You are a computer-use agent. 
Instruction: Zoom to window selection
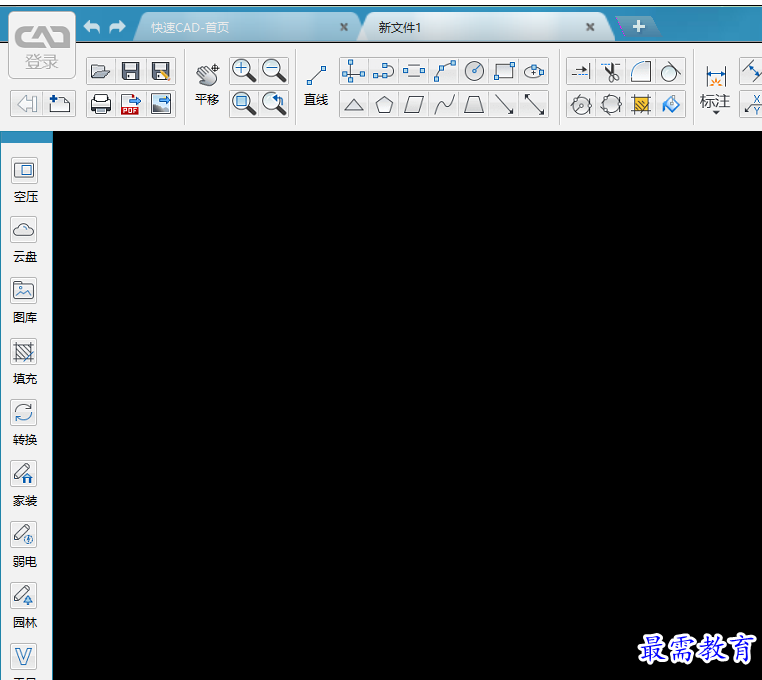[x=244, y=104]
